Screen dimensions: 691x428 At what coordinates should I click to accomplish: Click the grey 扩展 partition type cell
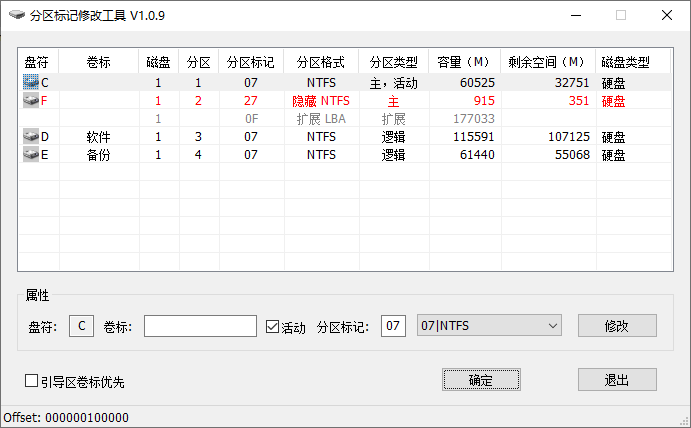pyautogui.click(x=394, y=119)
